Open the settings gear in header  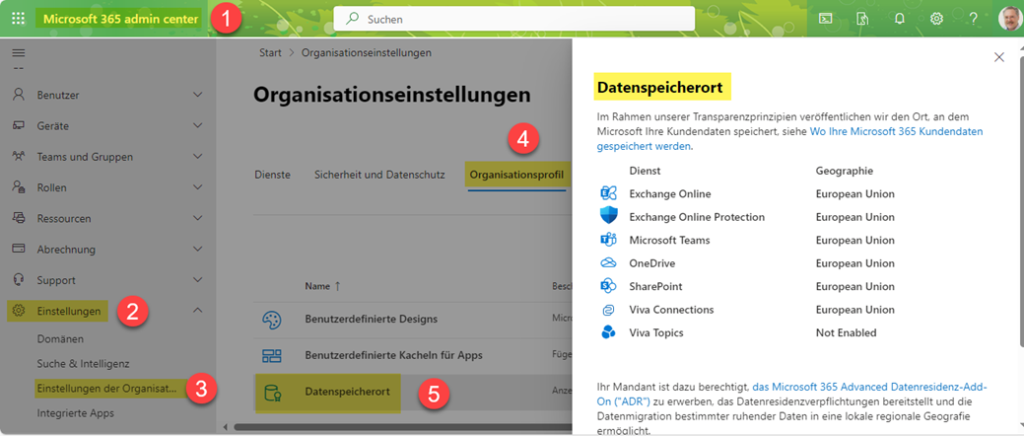coord(936,19)
